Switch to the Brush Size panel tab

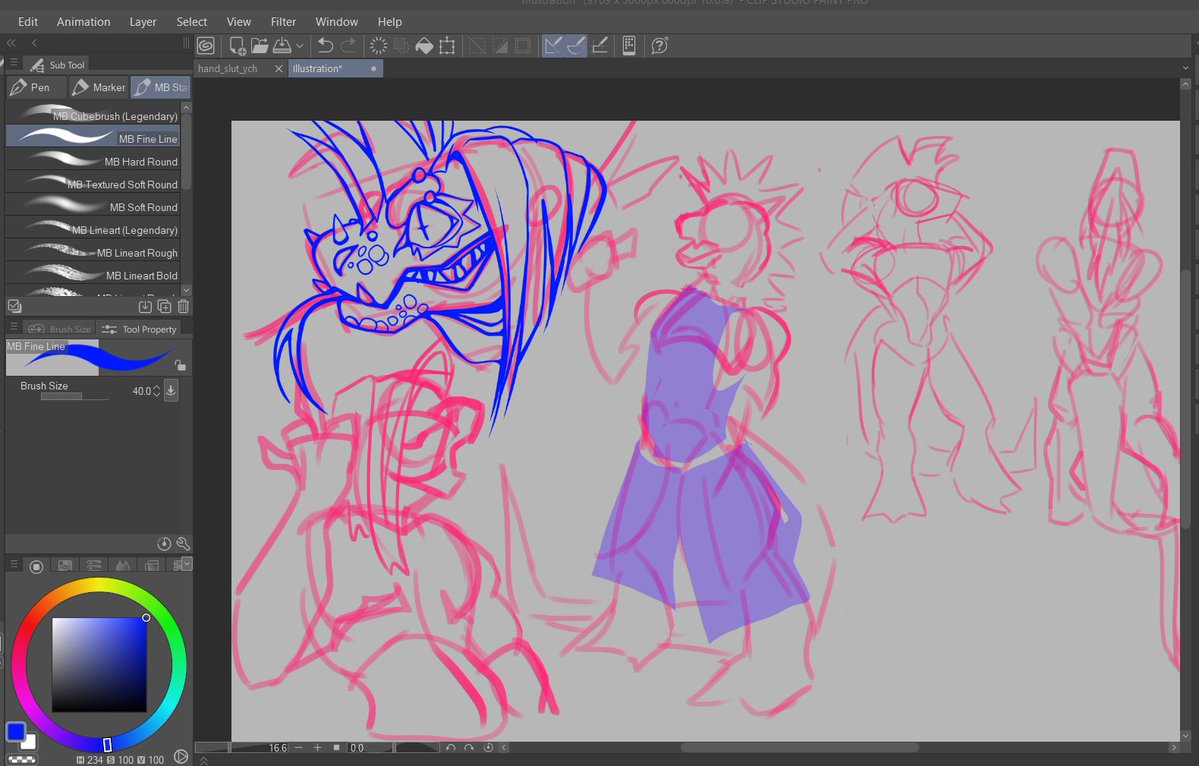[59, 329]
